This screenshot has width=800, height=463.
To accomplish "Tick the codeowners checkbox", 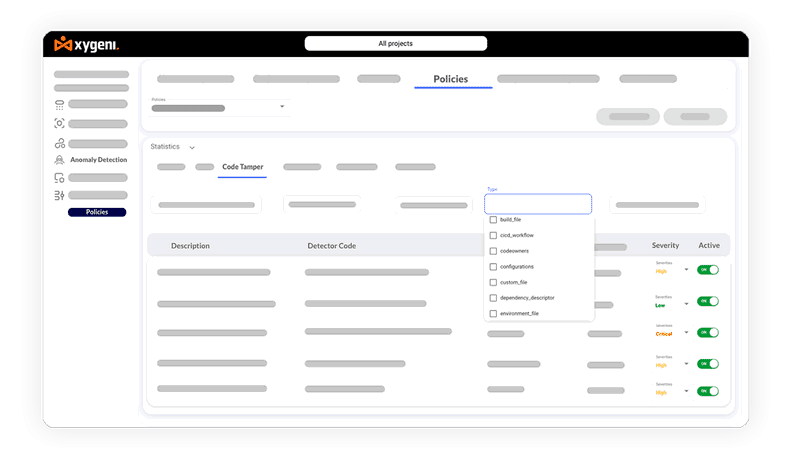I will [493, 251].
